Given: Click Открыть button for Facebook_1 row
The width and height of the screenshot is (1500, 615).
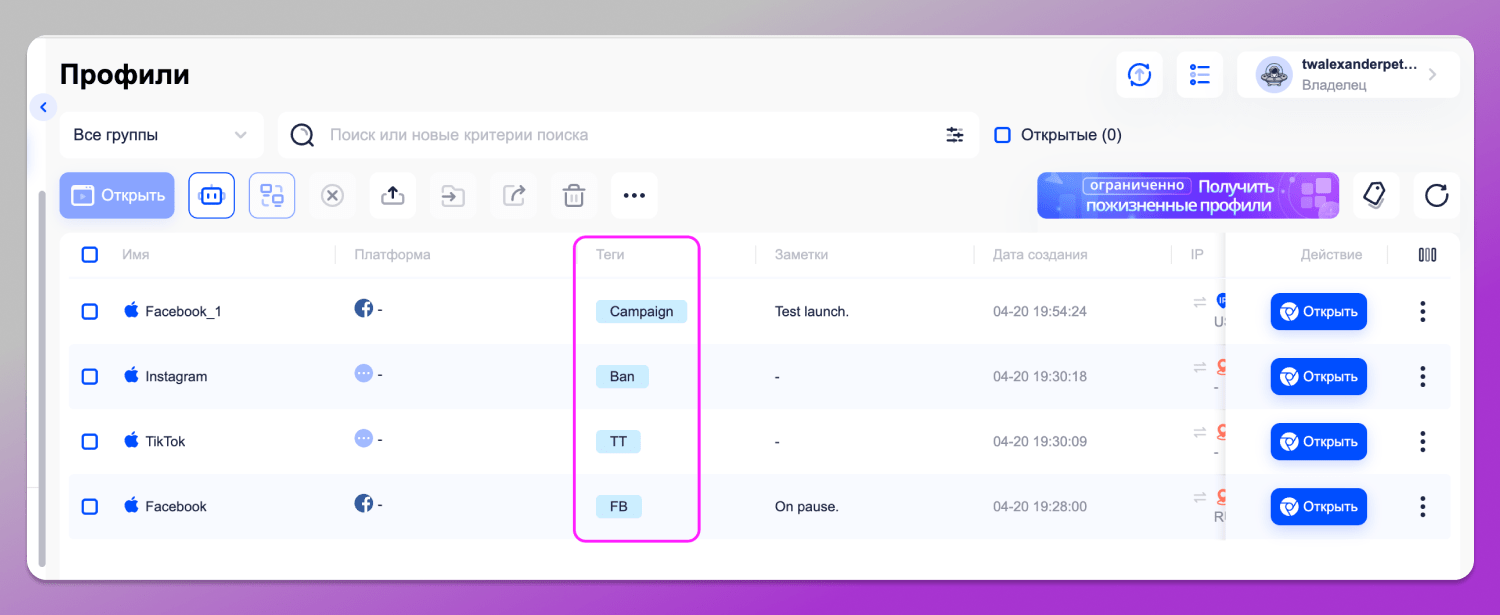Looking at the screenshot, I should (1318, 312).
